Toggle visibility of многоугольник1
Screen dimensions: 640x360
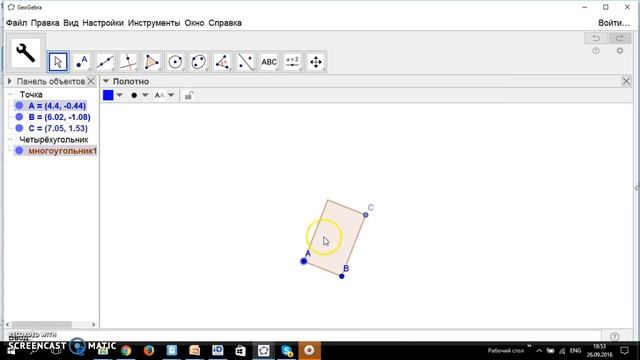pos(19,151)
